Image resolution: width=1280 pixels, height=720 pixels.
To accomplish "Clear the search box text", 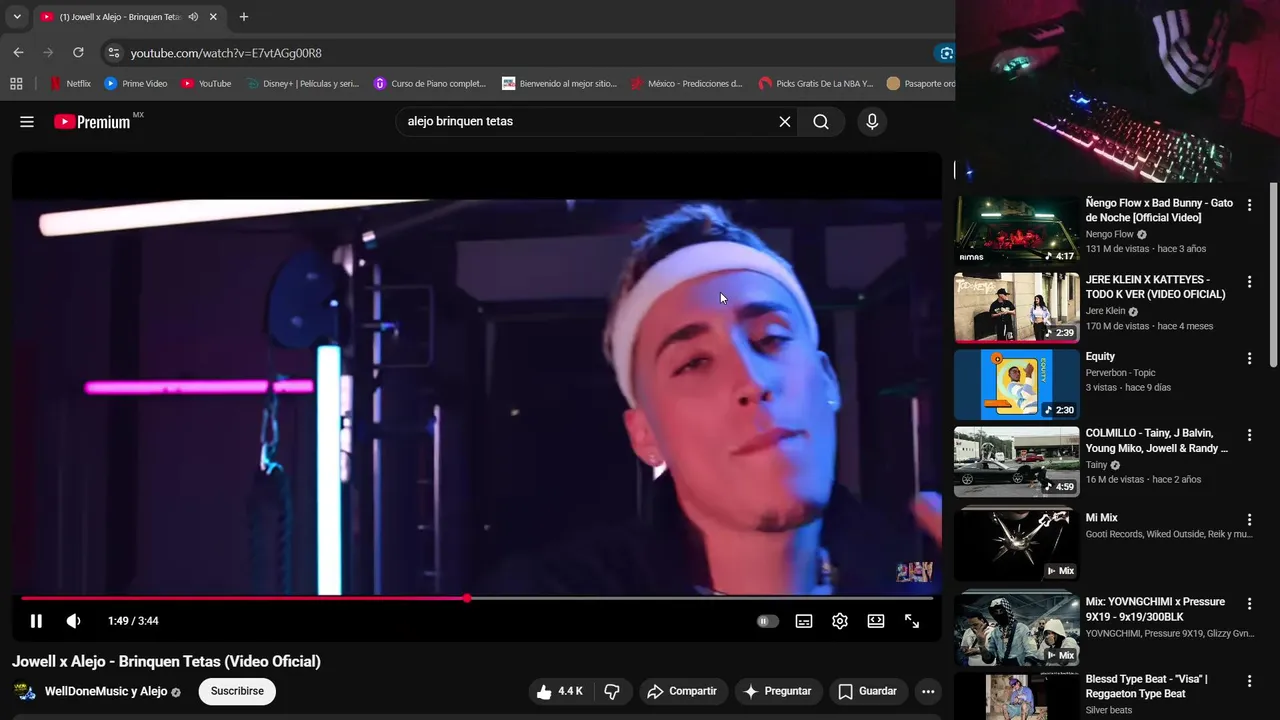I will (x=785, y=122).
